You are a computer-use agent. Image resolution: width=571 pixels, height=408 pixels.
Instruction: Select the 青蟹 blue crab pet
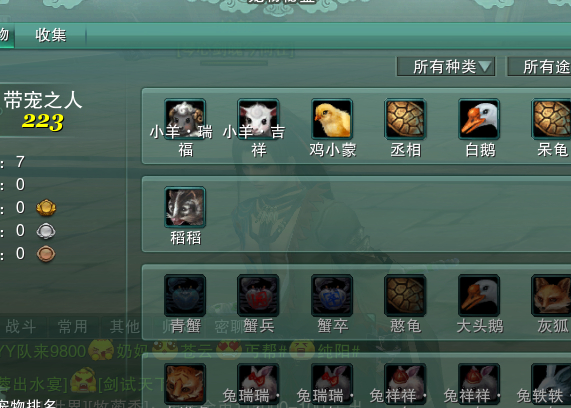click(185, 295)
